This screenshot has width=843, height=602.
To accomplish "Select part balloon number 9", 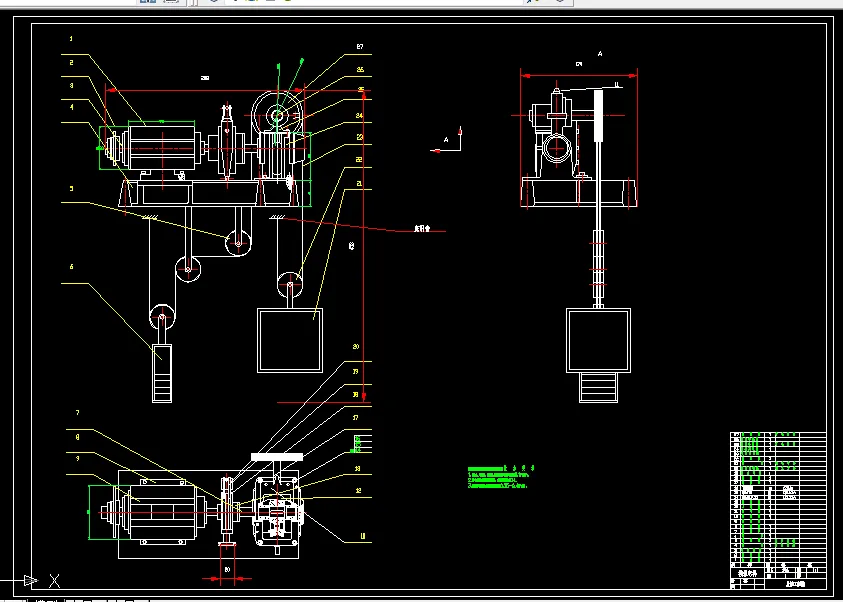I will click(x=77, y=459).
